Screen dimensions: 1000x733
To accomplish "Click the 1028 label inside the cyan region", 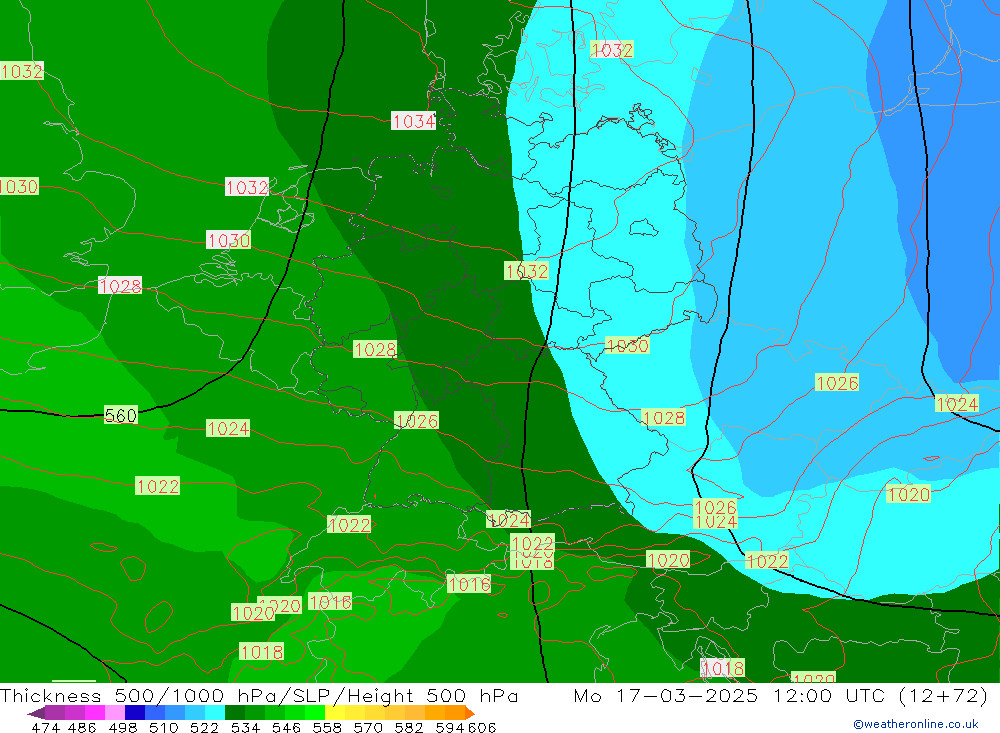I will click(x=664, y=418).
